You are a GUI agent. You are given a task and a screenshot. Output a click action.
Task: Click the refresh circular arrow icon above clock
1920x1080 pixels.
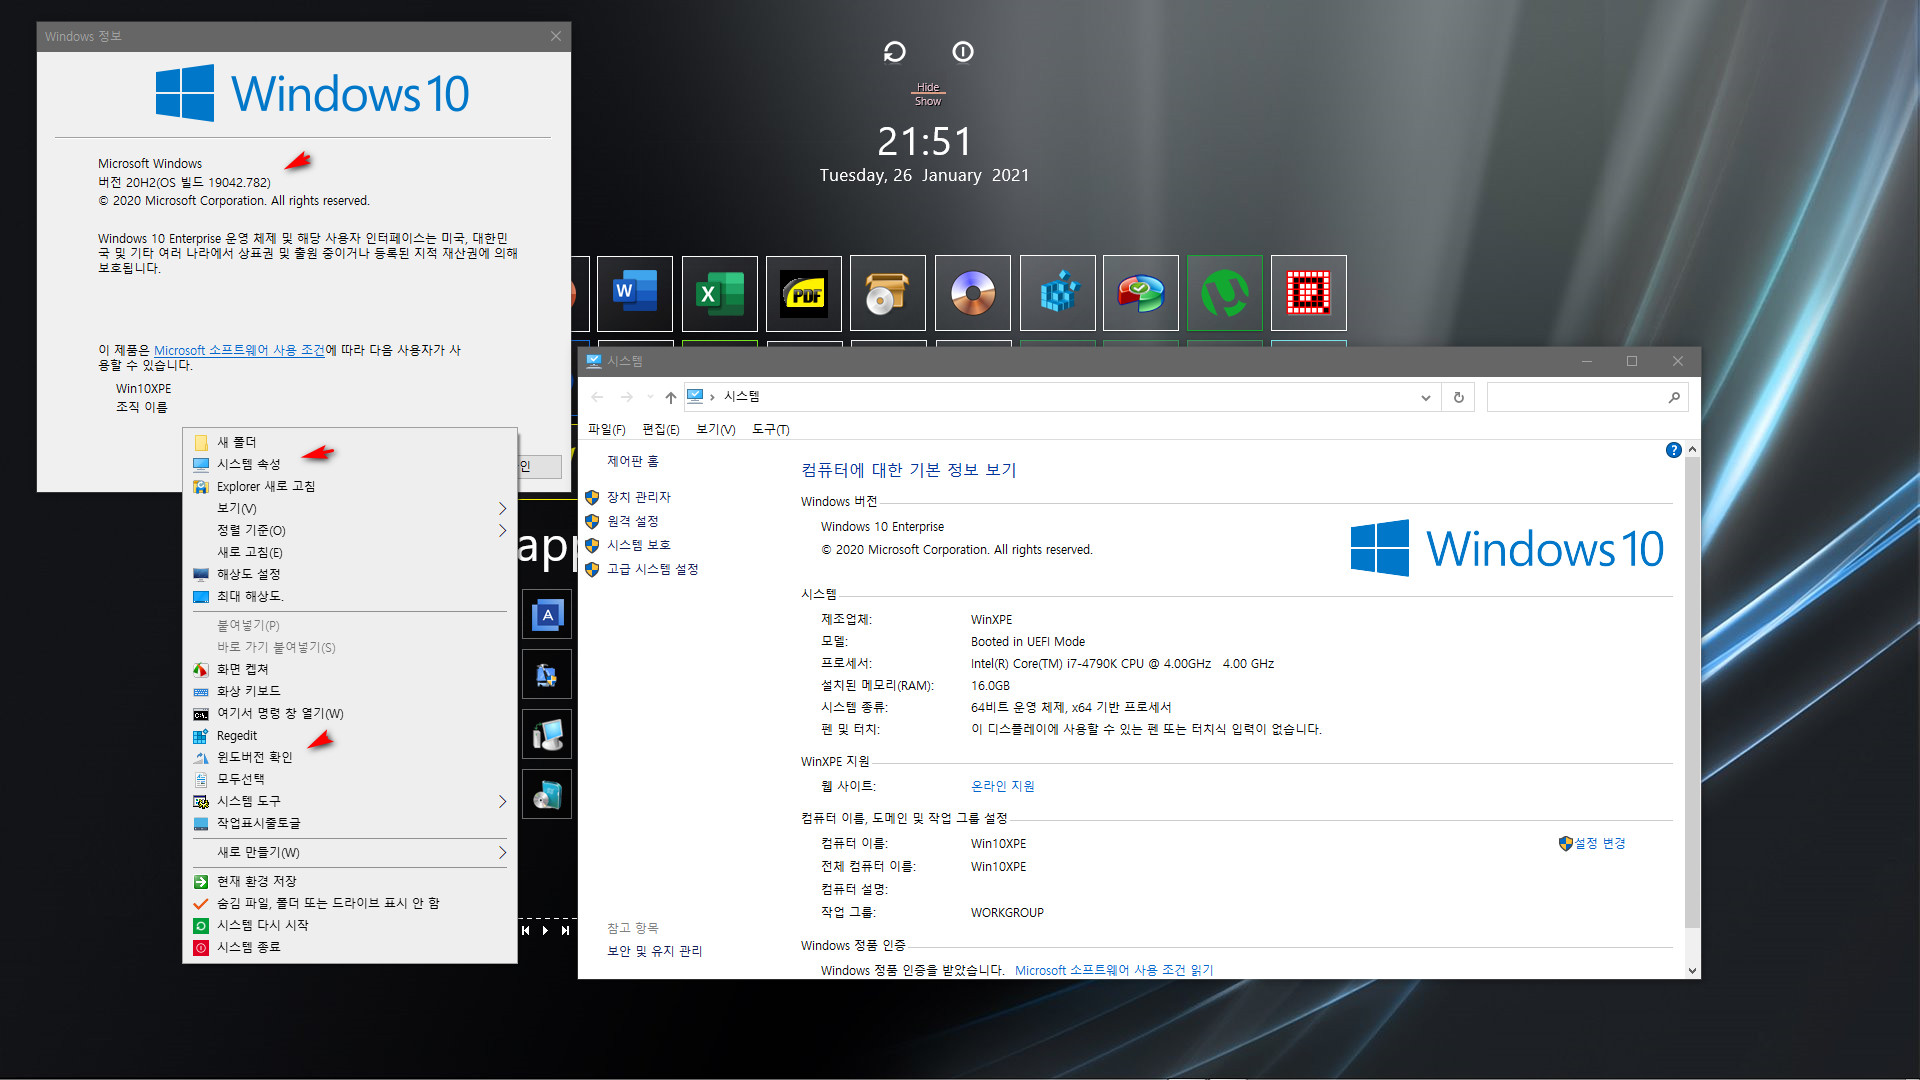[x=895, y=52]
